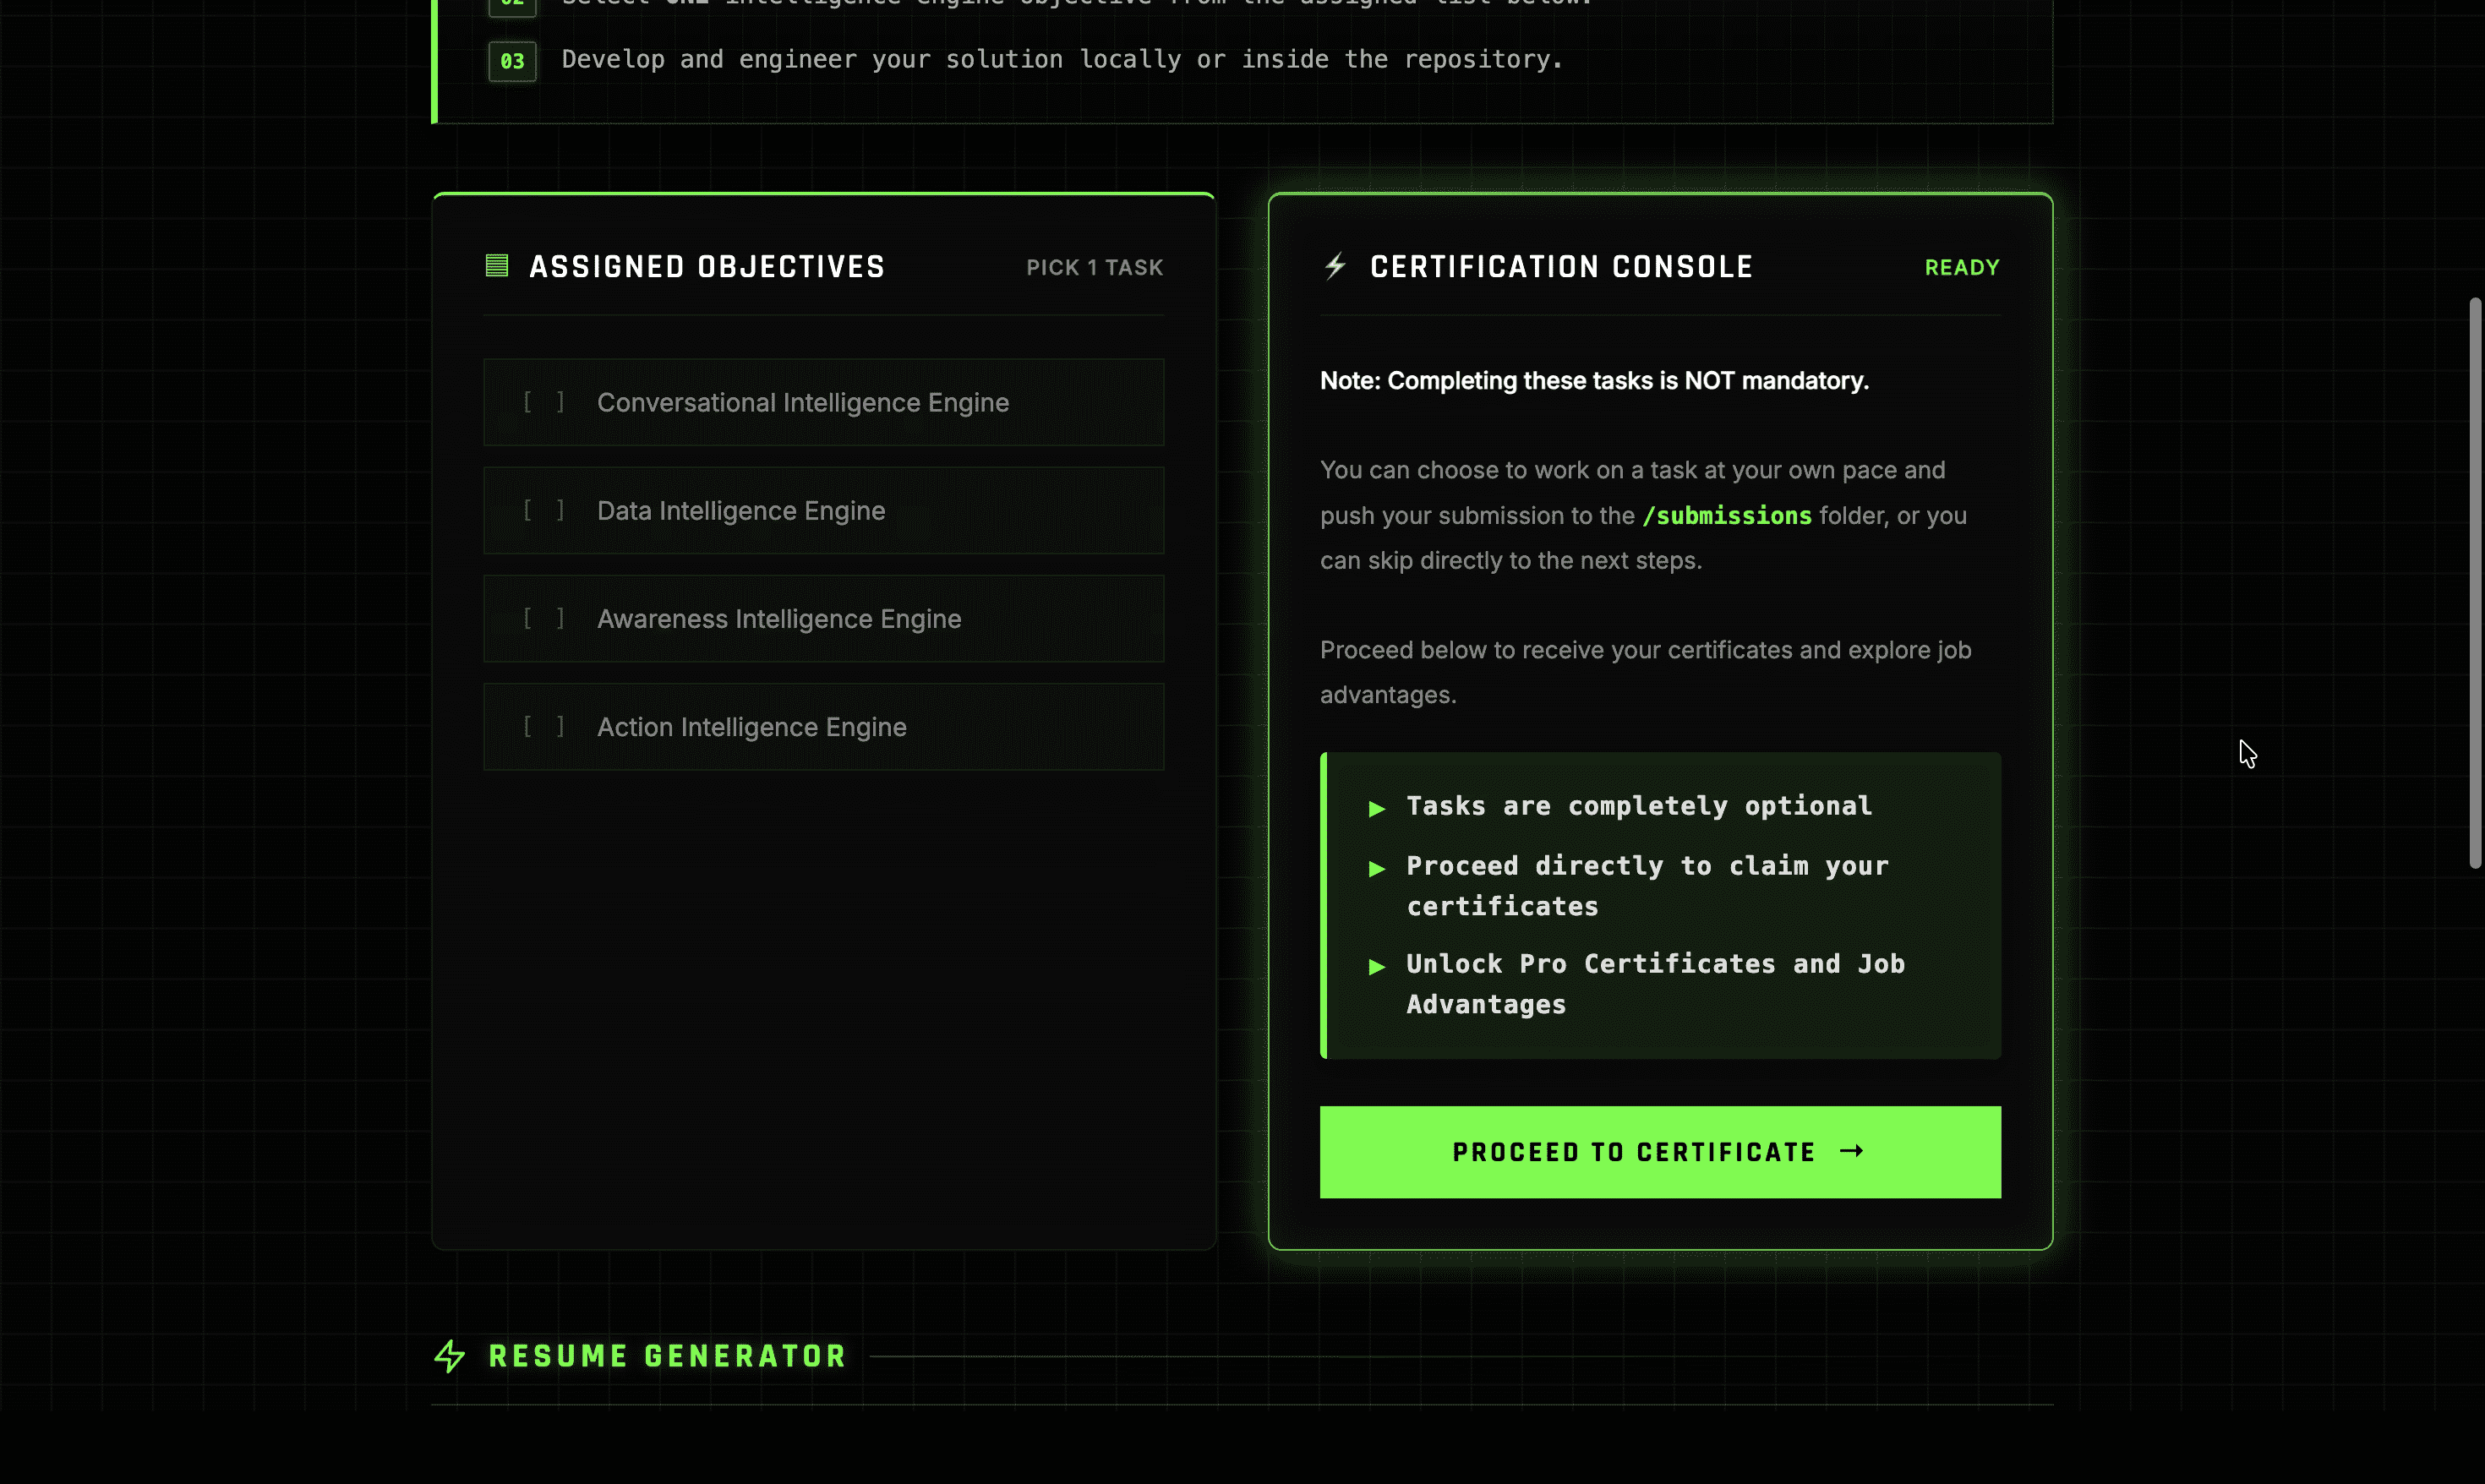Viewport: 2485px width, 1484px height.
Task: Click the Assigned Objectives heading
Action: click(707, 267)
